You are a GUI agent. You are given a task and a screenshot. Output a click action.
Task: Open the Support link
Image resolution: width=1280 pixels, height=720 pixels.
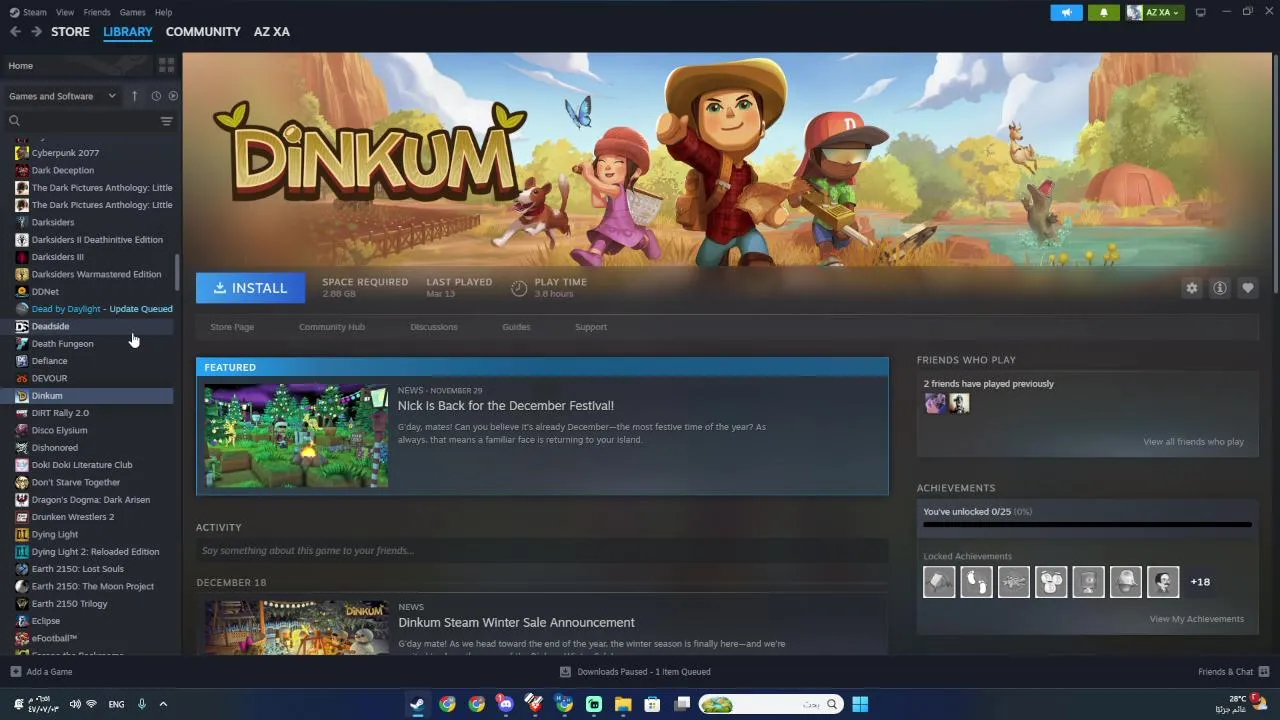click(591, 327)
